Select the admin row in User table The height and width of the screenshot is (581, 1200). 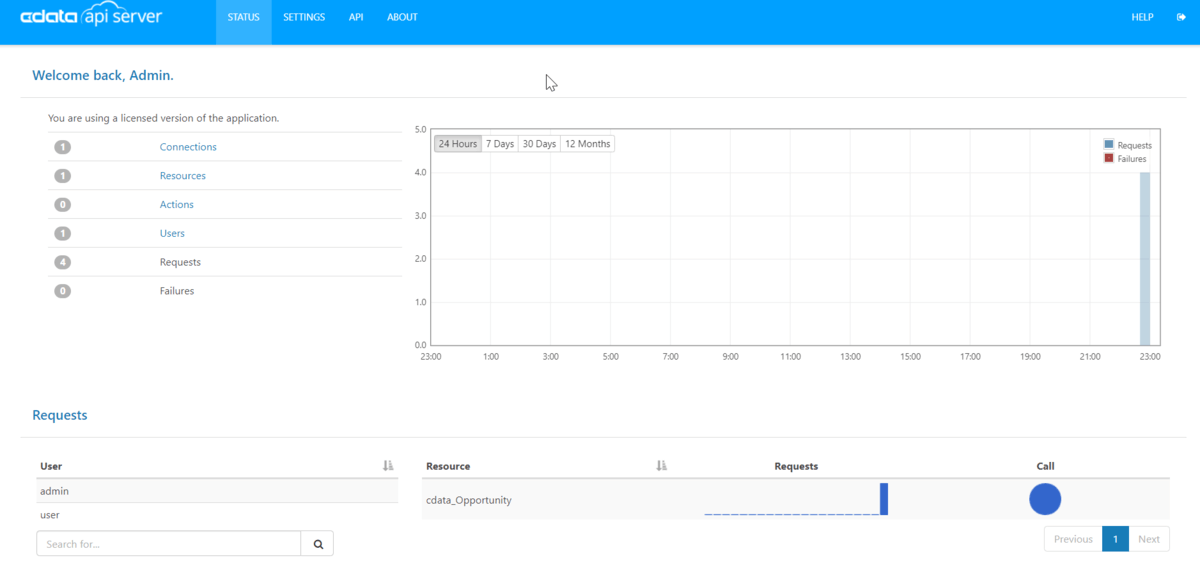(217, 491)
